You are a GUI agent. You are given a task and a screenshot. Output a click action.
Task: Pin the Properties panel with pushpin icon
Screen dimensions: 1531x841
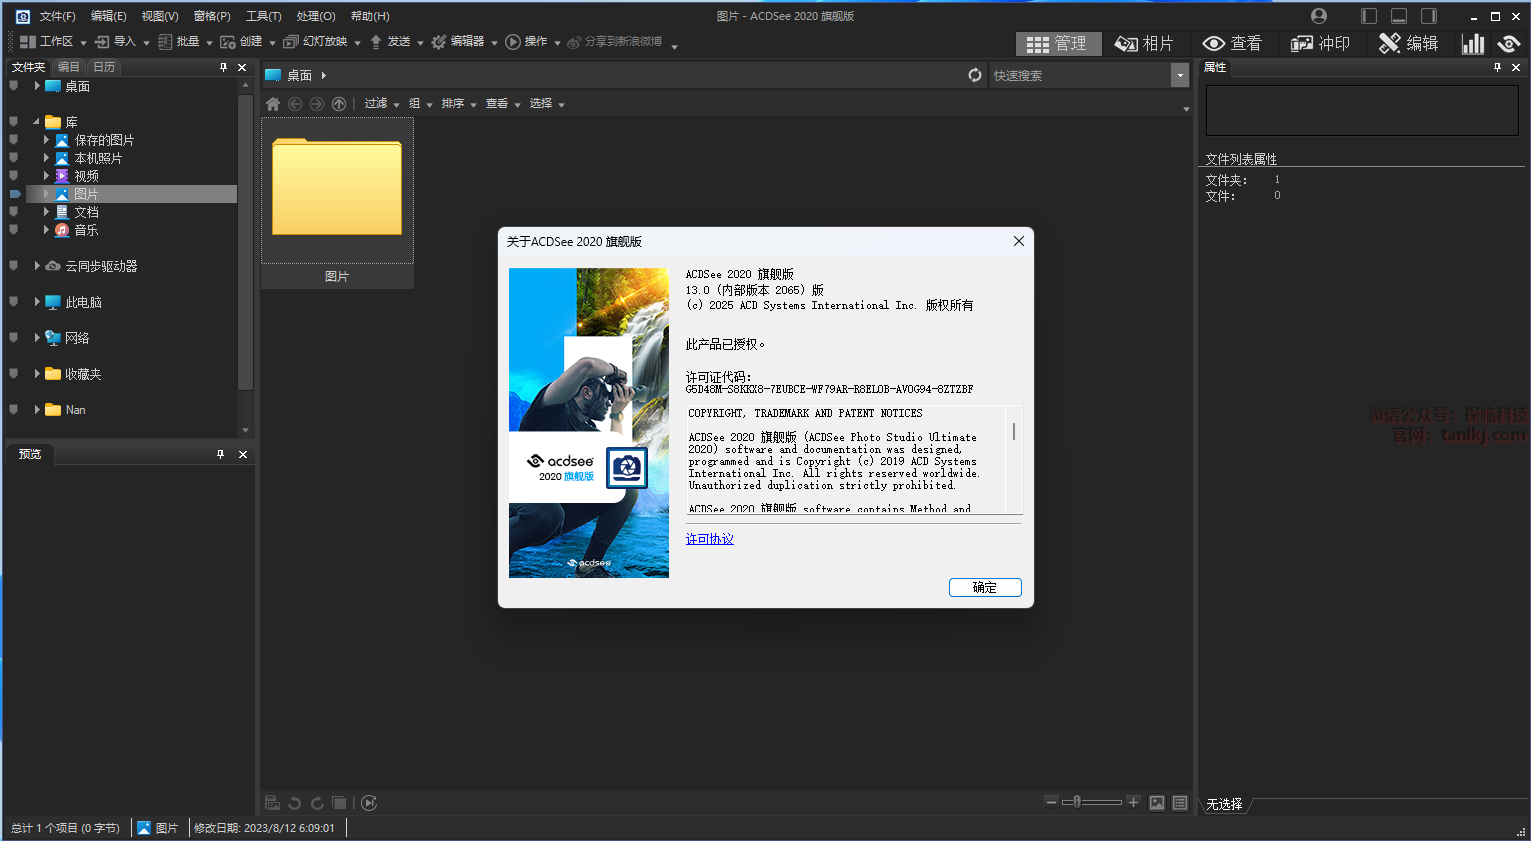tap(1497, 67)
